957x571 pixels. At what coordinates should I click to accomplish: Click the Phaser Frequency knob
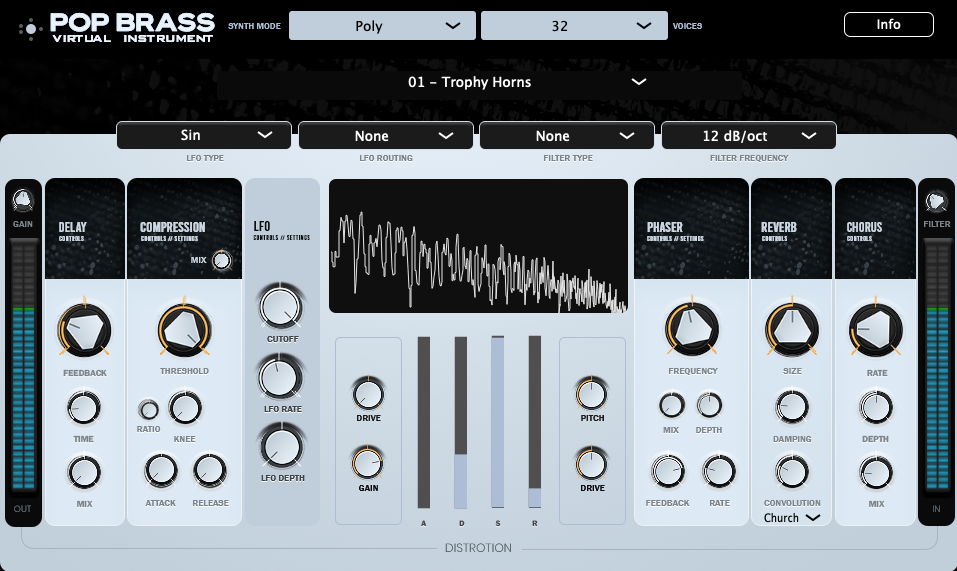(x=692, y=329)
